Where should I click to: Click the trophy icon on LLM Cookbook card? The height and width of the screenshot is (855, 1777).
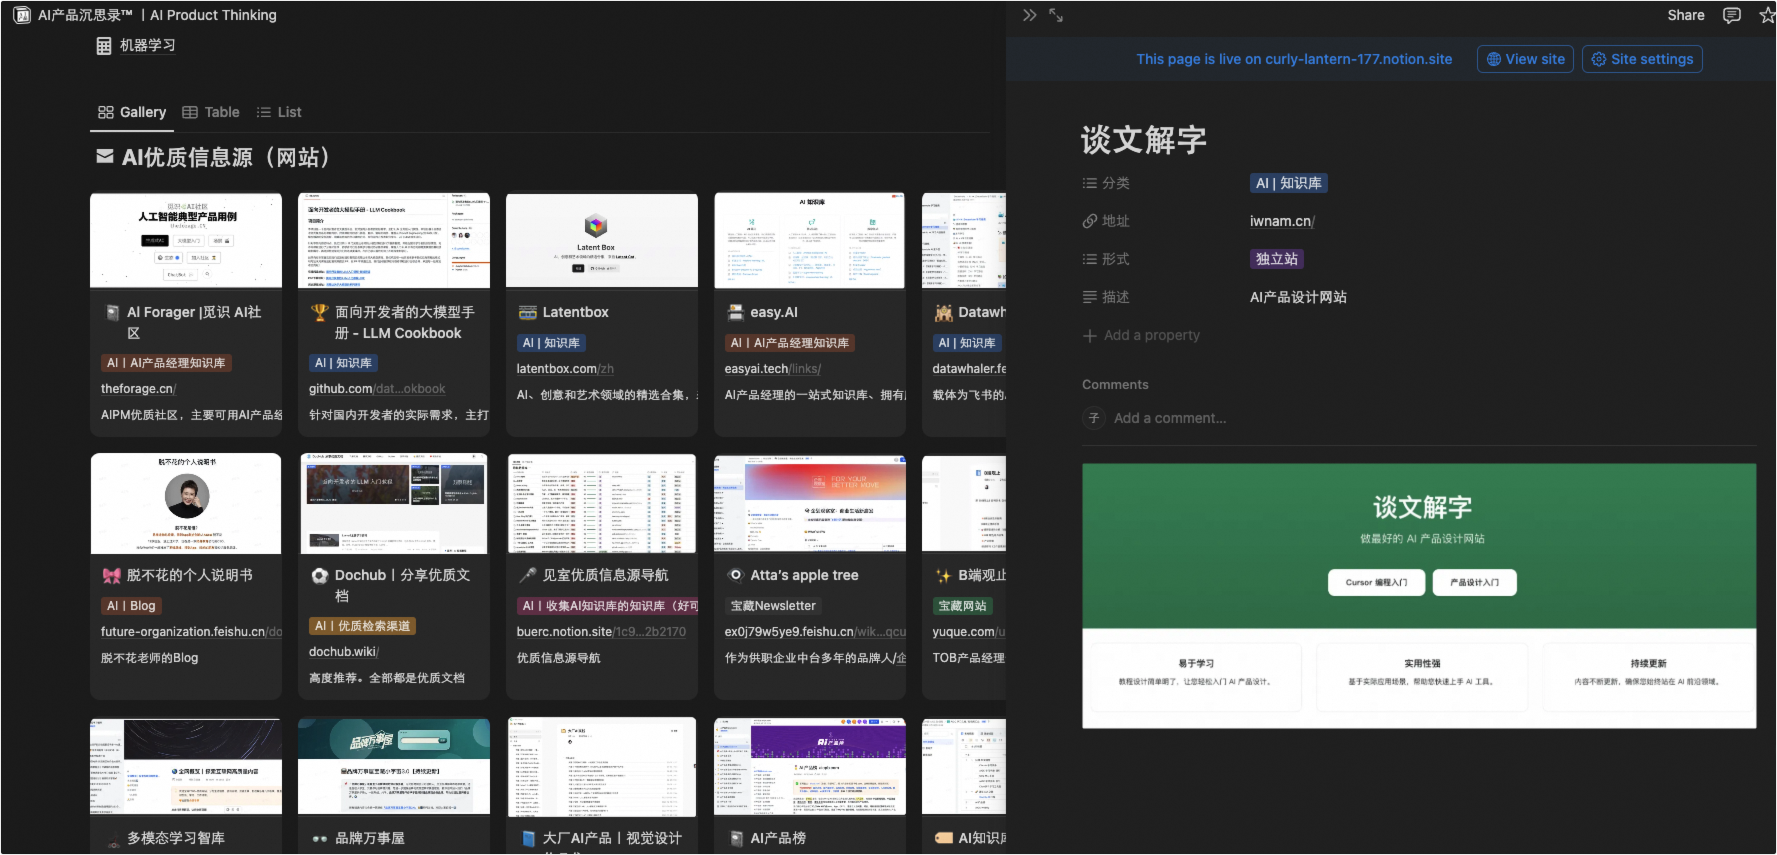(319, 312)
